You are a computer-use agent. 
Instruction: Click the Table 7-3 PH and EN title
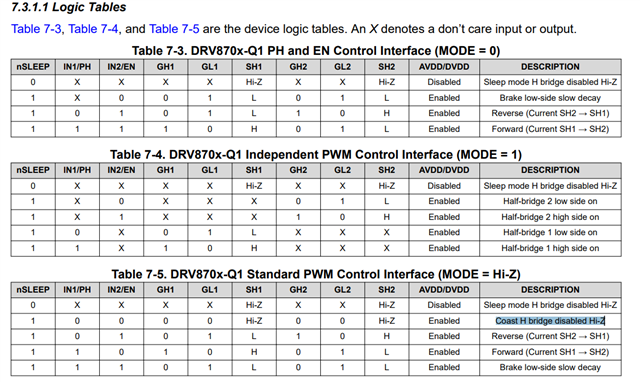(316, 51)
